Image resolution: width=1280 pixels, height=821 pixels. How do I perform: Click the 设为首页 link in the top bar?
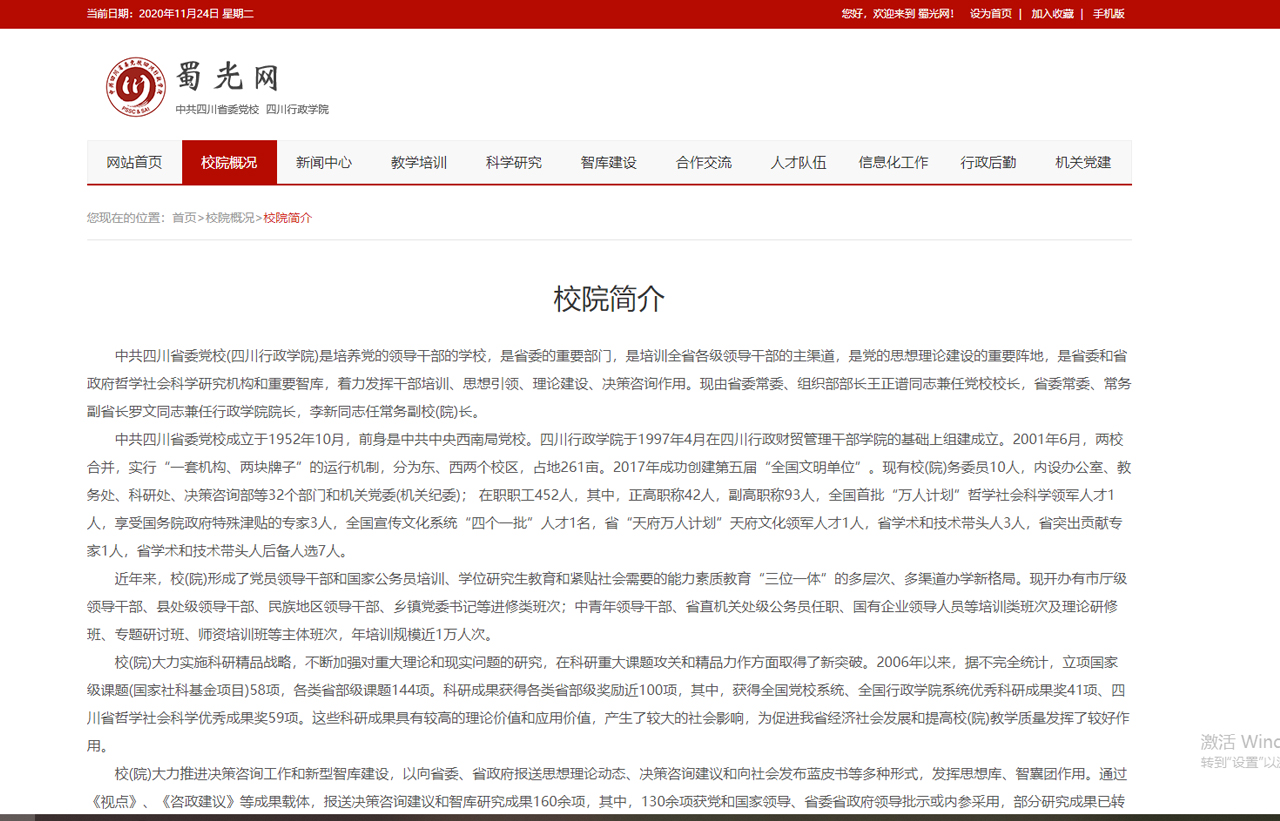coord(990,14)
